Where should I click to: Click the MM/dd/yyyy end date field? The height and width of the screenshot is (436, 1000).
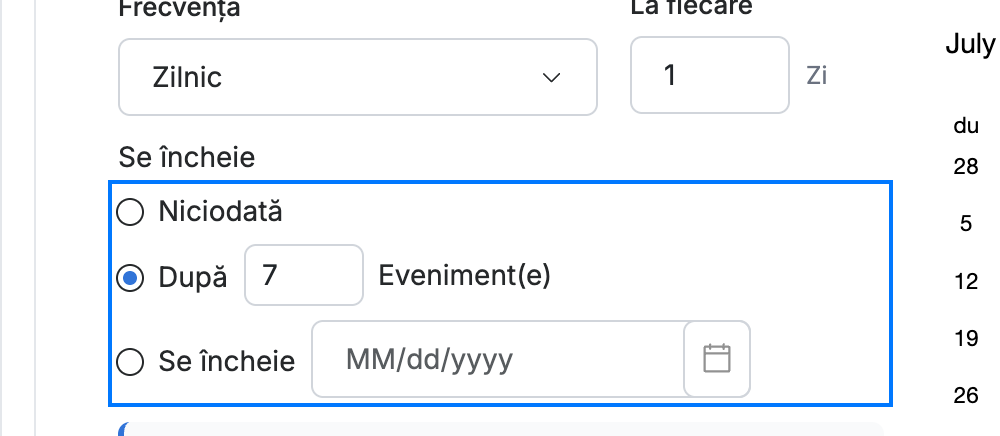click(x=498, y=359)
